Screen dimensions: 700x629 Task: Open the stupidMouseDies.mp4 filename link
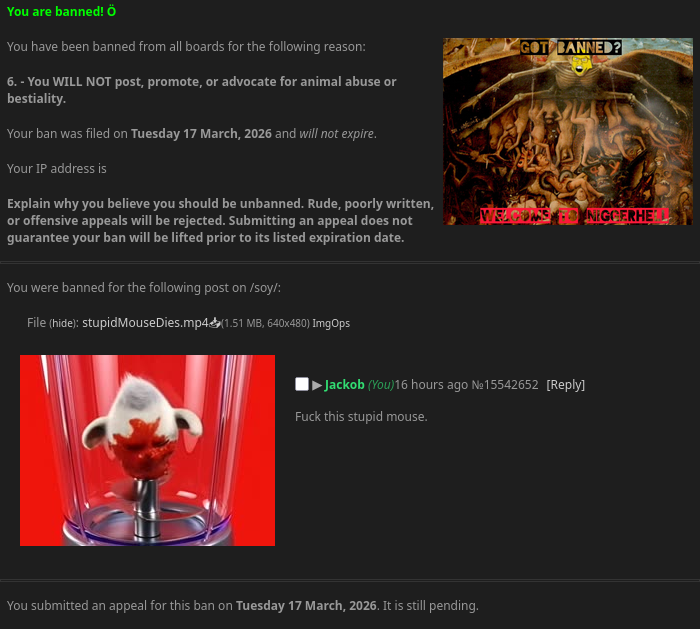(145, 322)
